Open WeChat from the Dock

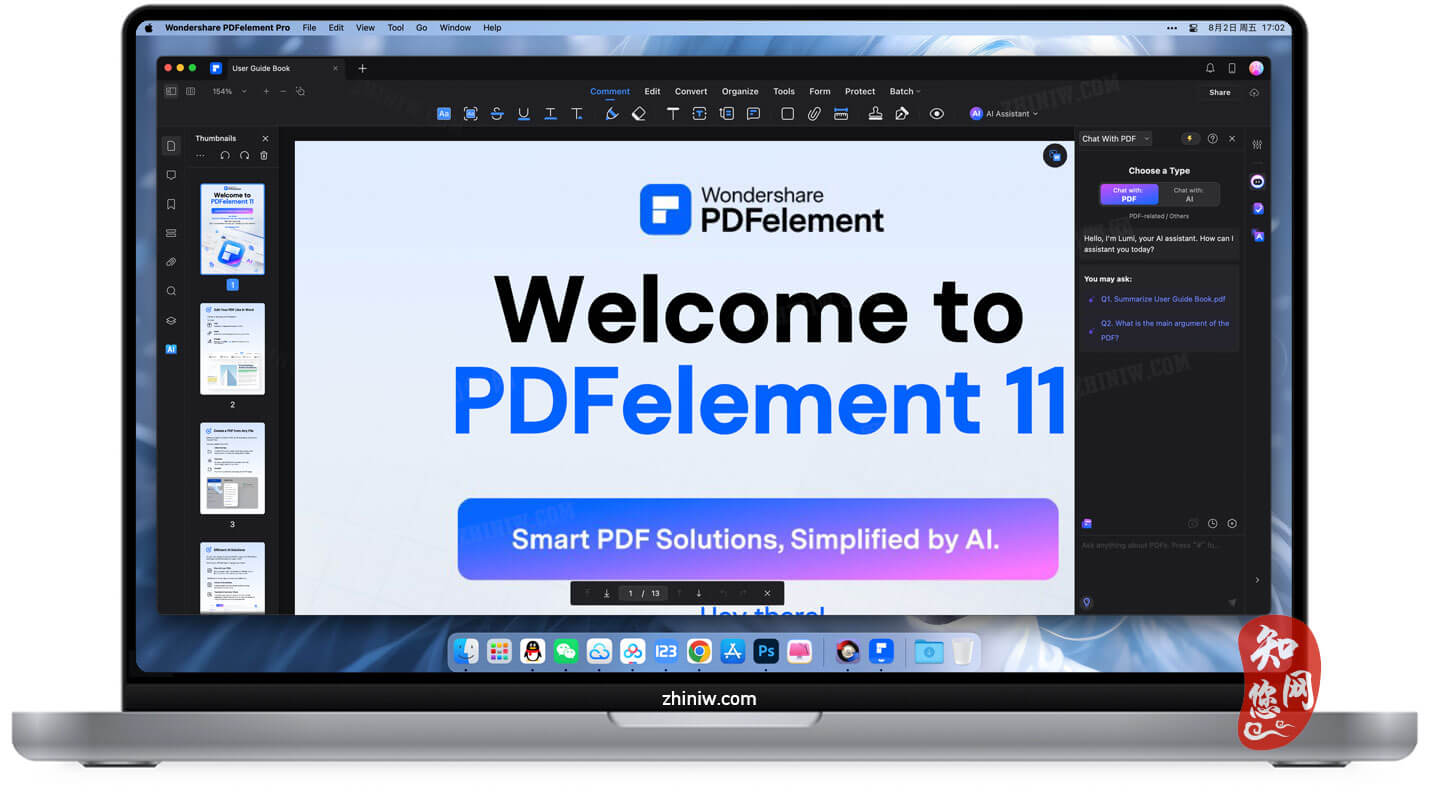pyautogui.click(x=566, y=651)
